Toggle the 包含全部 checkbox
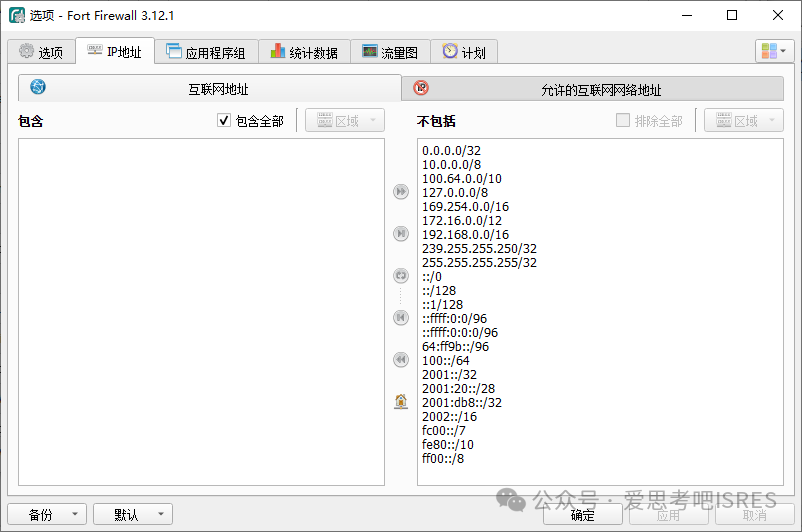The height and width of the screenshot is (532, 802). pos(225,121)
